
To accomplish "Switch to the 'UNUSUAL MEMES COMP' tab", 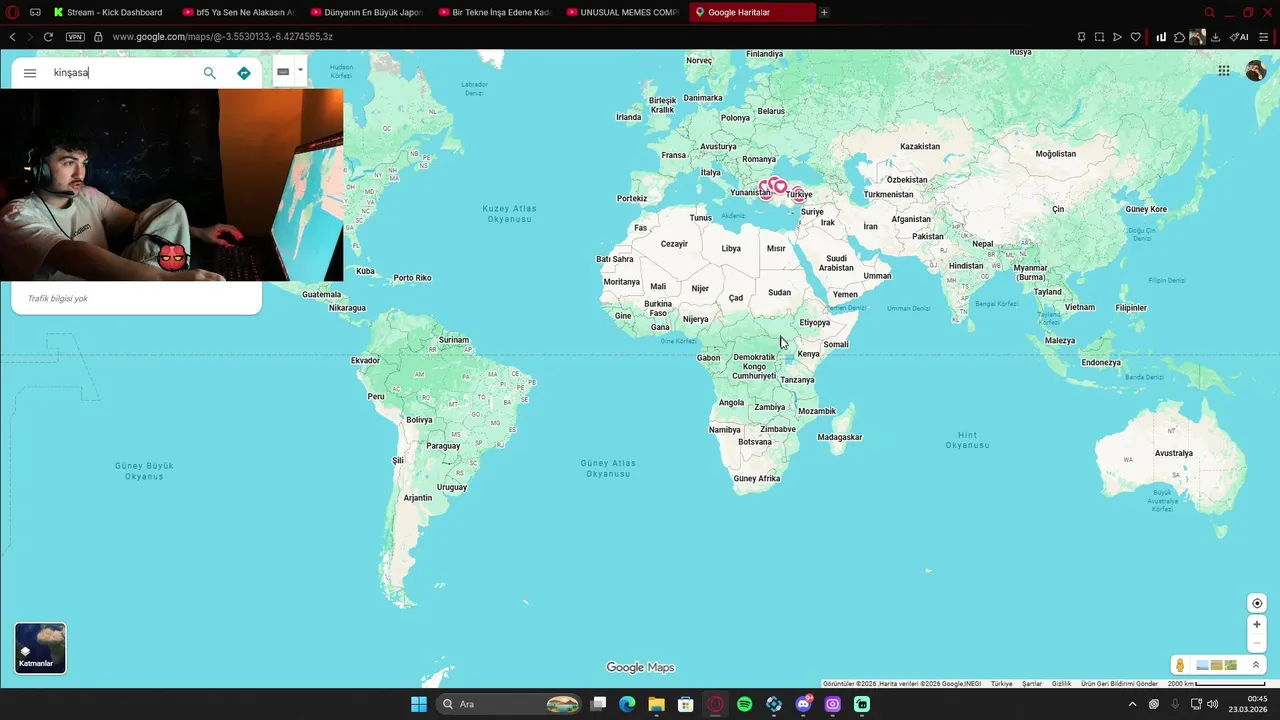I will pyautogui.click(x=622, y=12).
